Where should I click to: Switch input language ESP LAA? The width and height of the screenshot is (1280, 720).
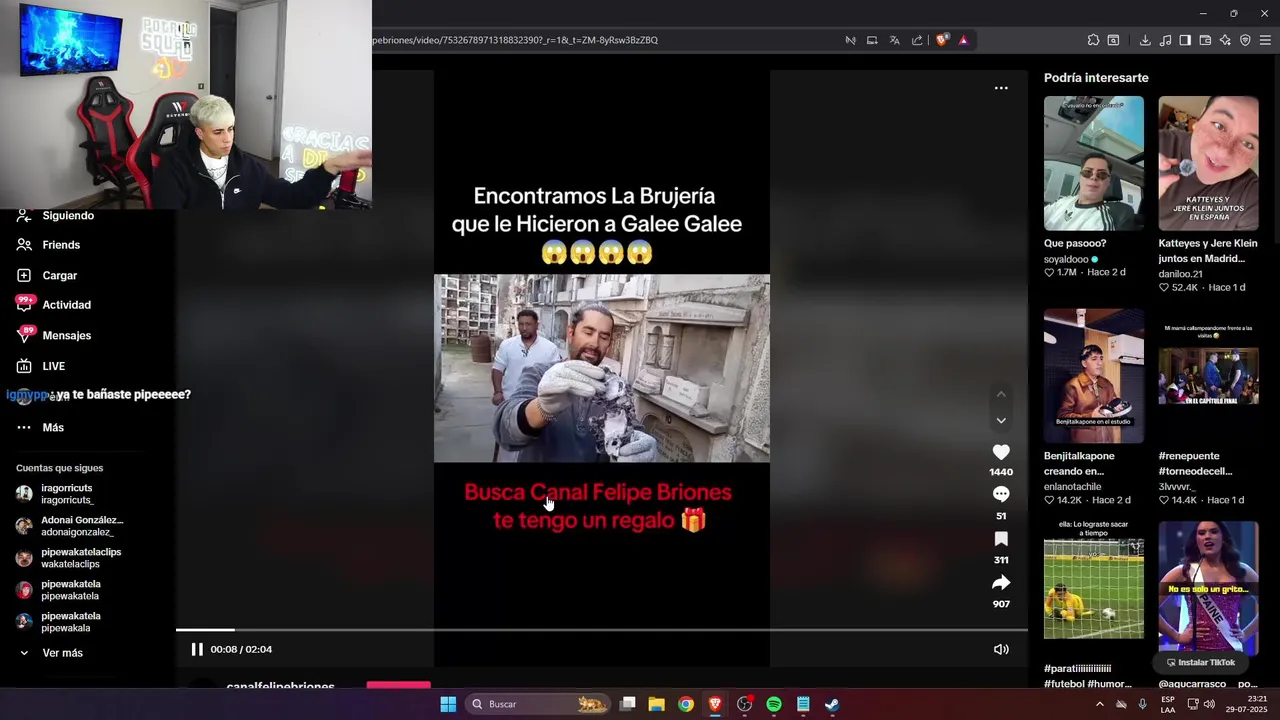[x=1168, y=704]
